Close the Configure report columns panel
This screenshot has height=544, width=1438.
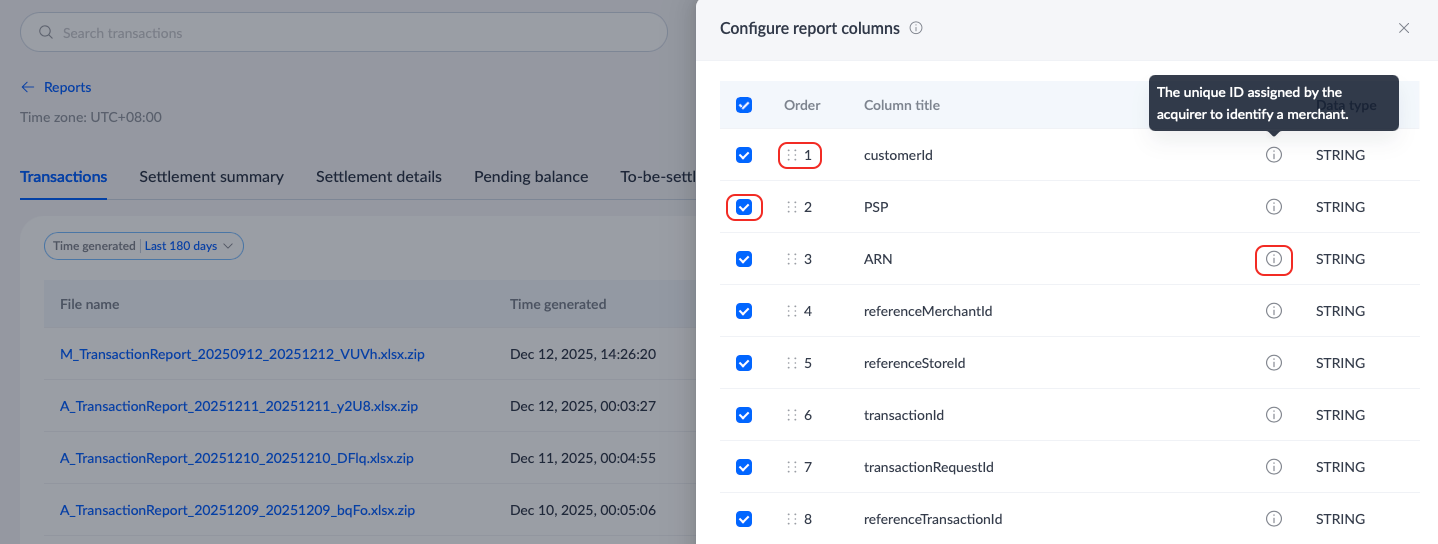(x=1403, y=28)
